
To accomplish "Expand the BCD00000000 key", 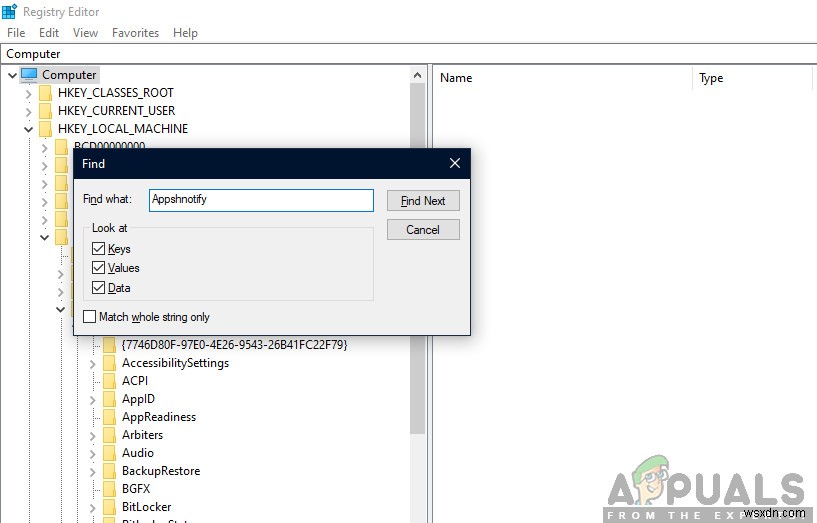I will pyautogui.click(x=44, y=148).
